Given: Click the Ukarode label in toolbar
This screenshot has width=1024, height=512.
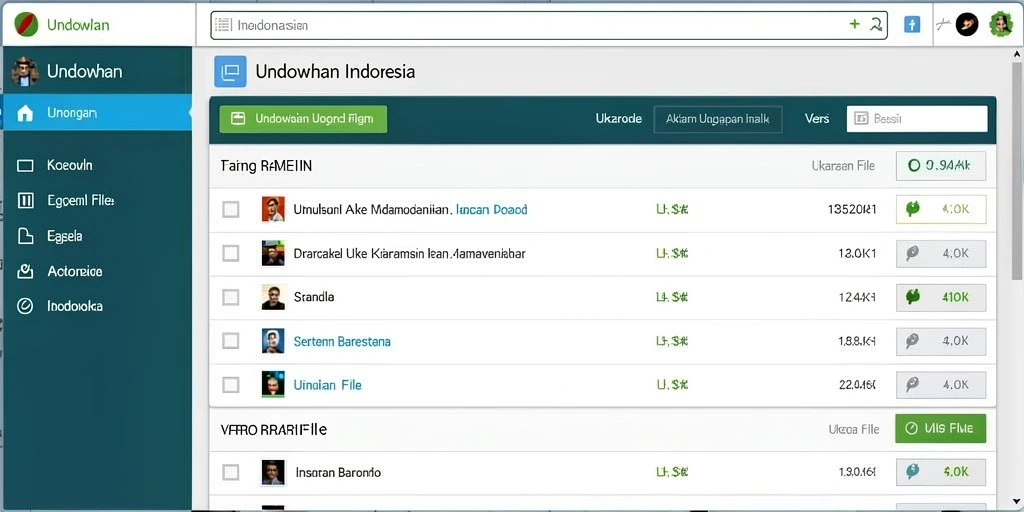Looking at the screenshot, I should coord(618,119).
